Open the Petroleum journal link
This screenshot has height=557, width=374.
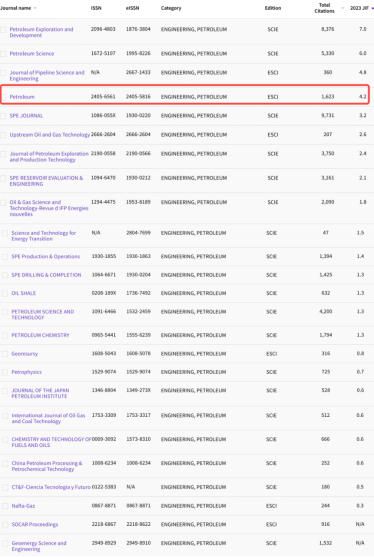point(22,97)
